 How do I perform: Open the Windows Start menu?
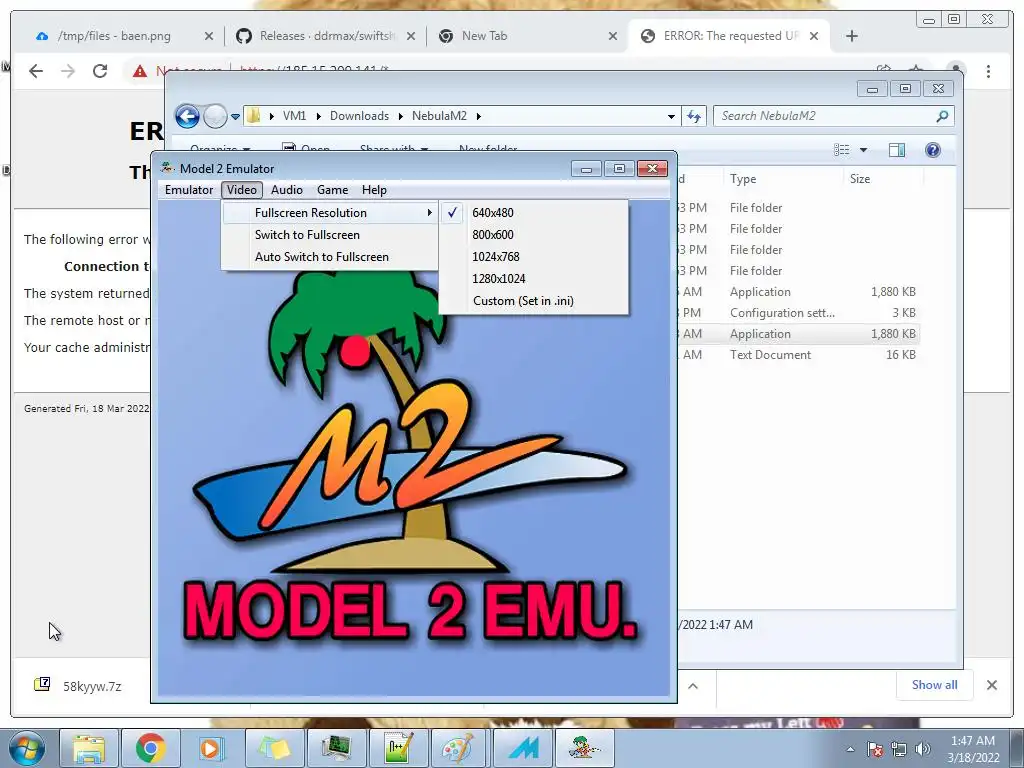coord(26,748)
